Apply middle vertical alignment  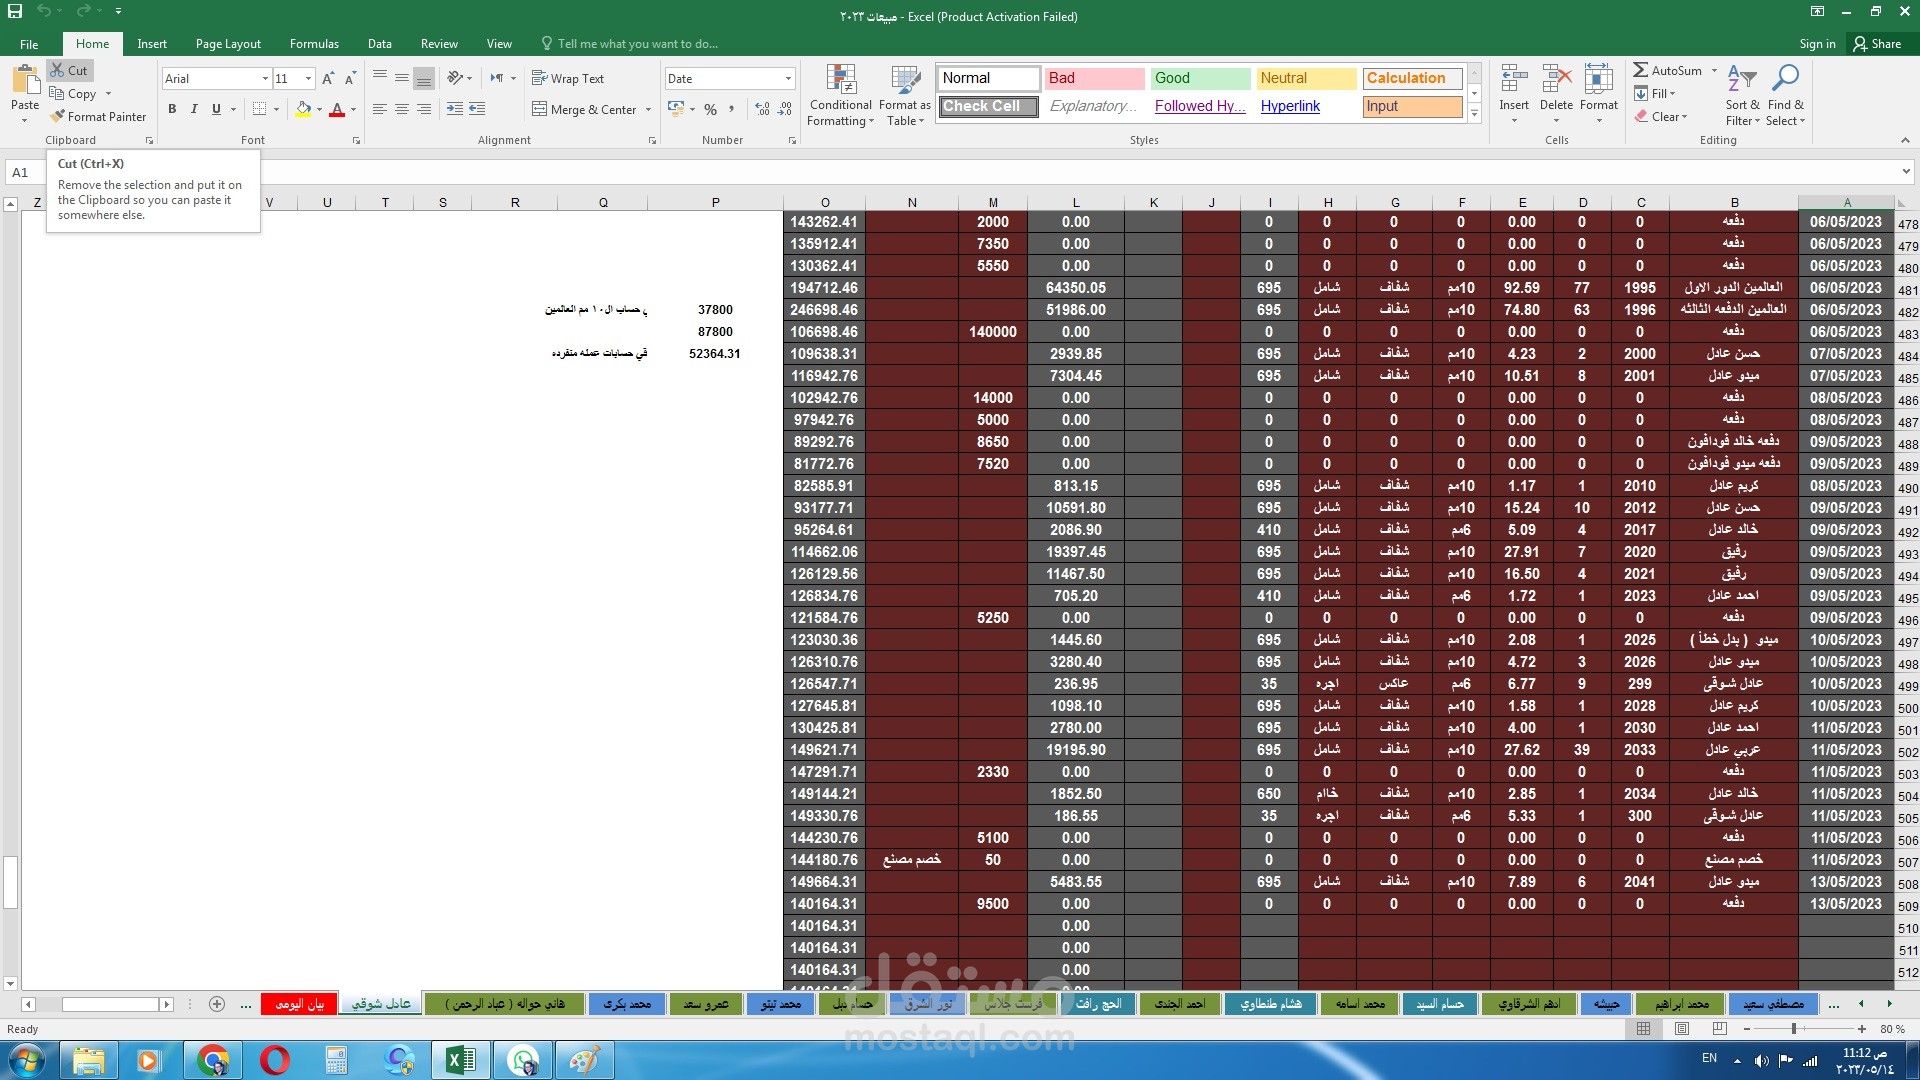coord(402,78)
